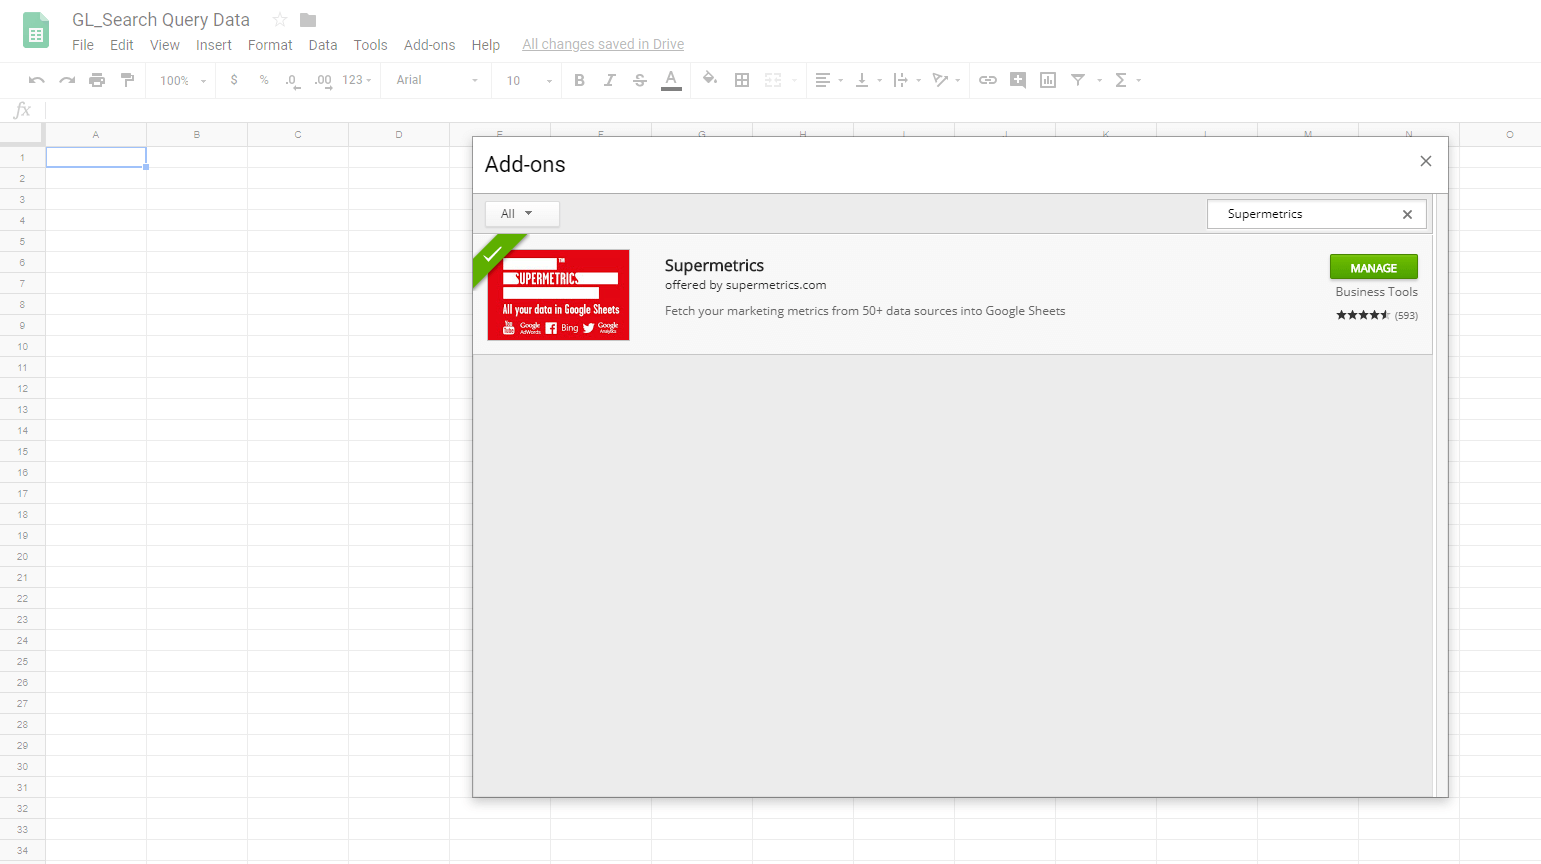Open the Data menu

(323, 44)
